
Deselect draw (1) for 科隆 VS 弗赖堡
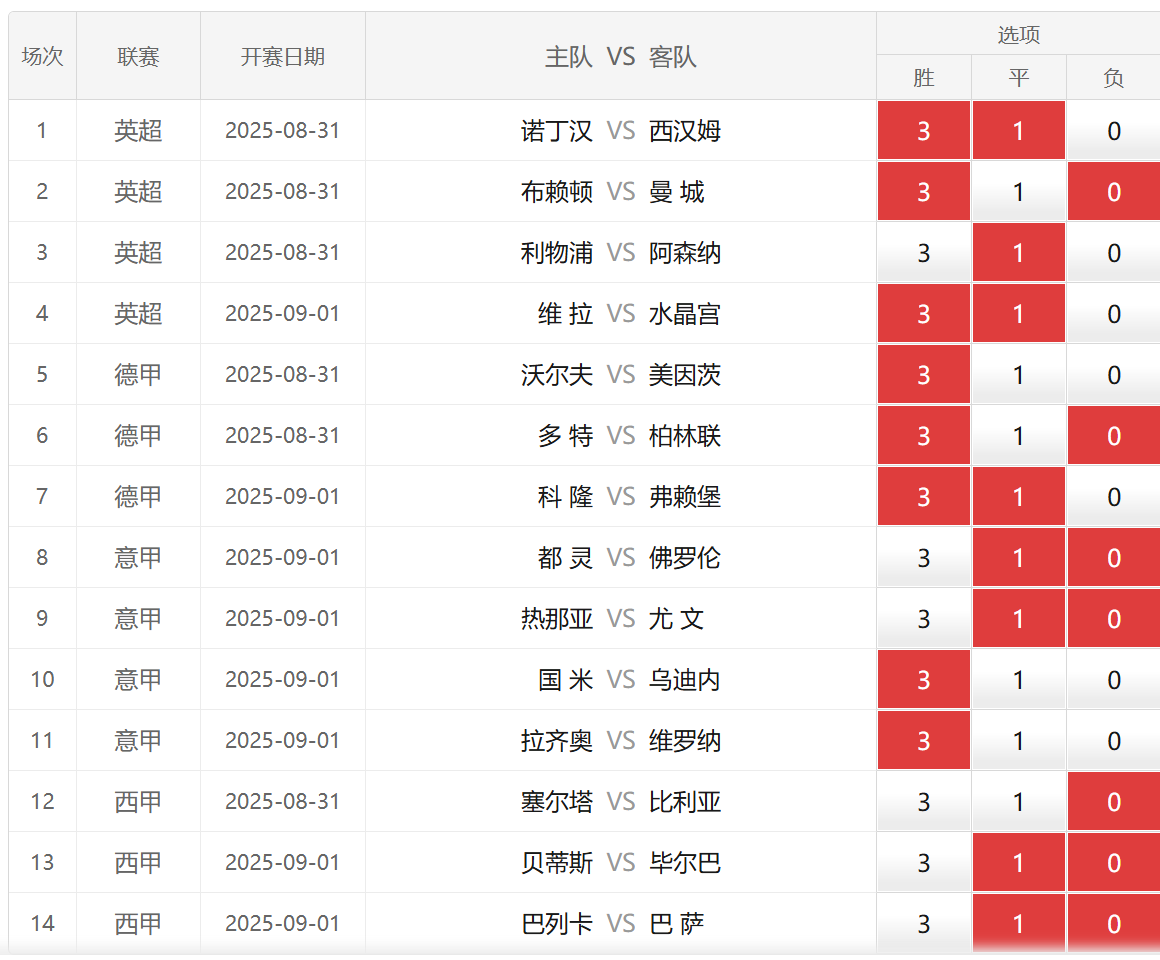click(x=1019, y=497)
